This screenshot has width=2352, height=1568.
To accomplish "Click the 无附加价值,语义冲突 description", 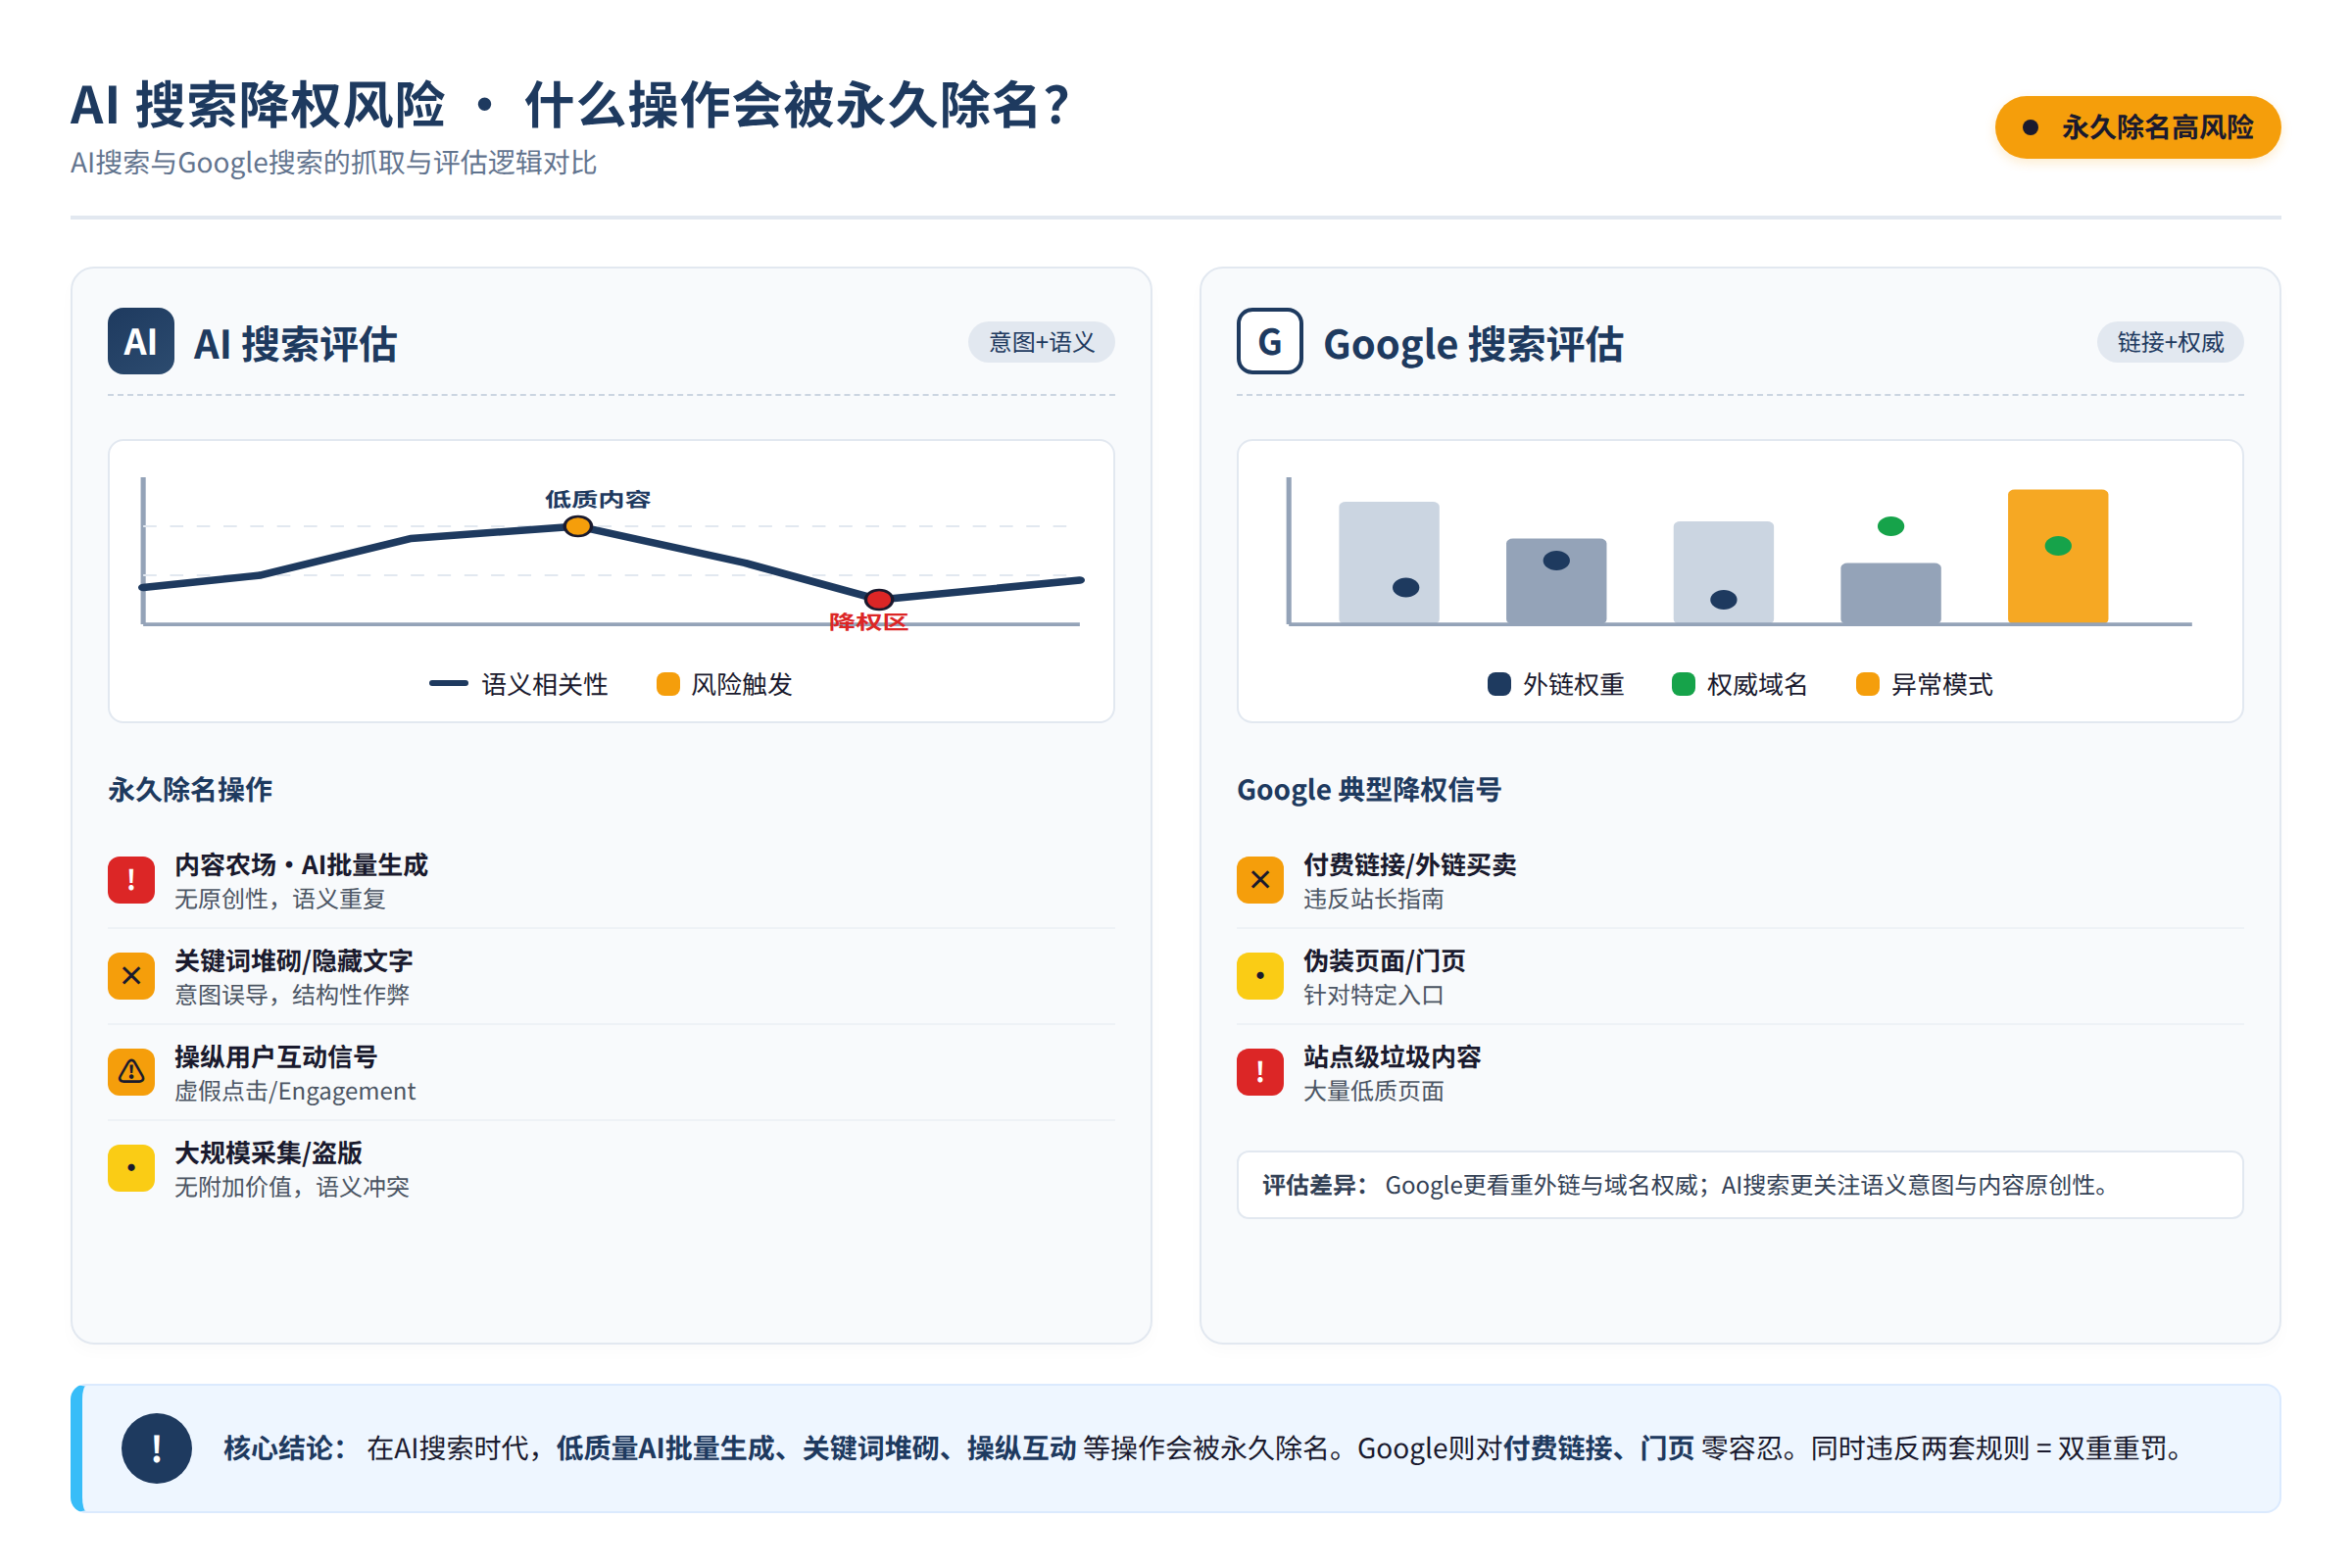I will point(292,1187).
